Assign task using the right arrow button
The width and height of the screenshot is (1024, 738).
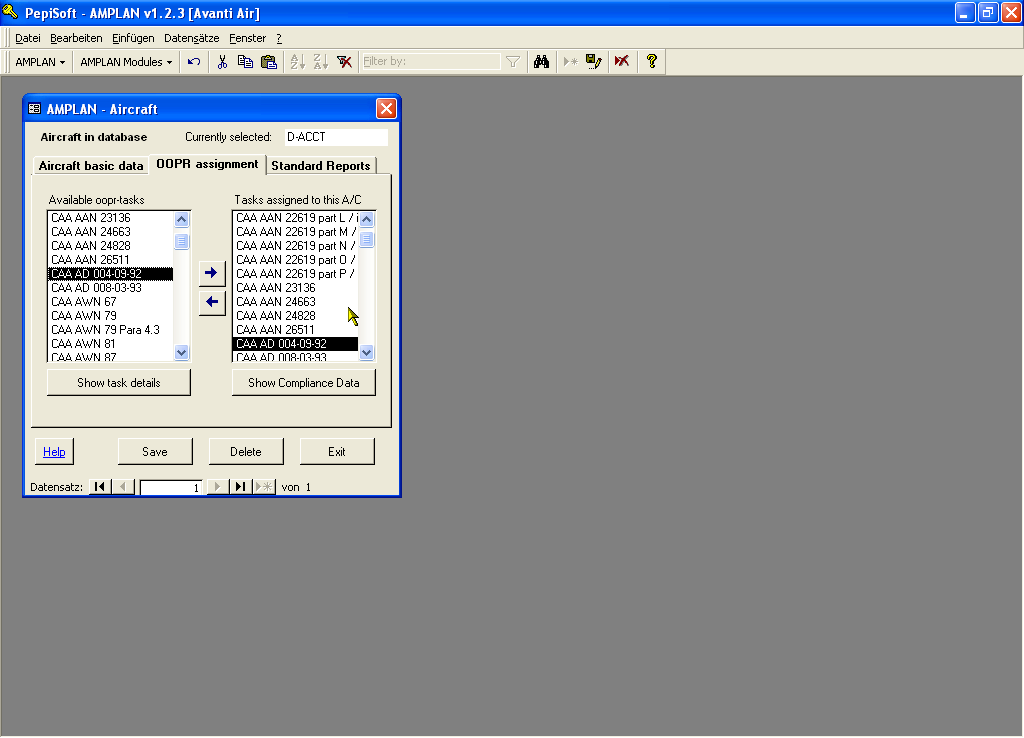211,273
